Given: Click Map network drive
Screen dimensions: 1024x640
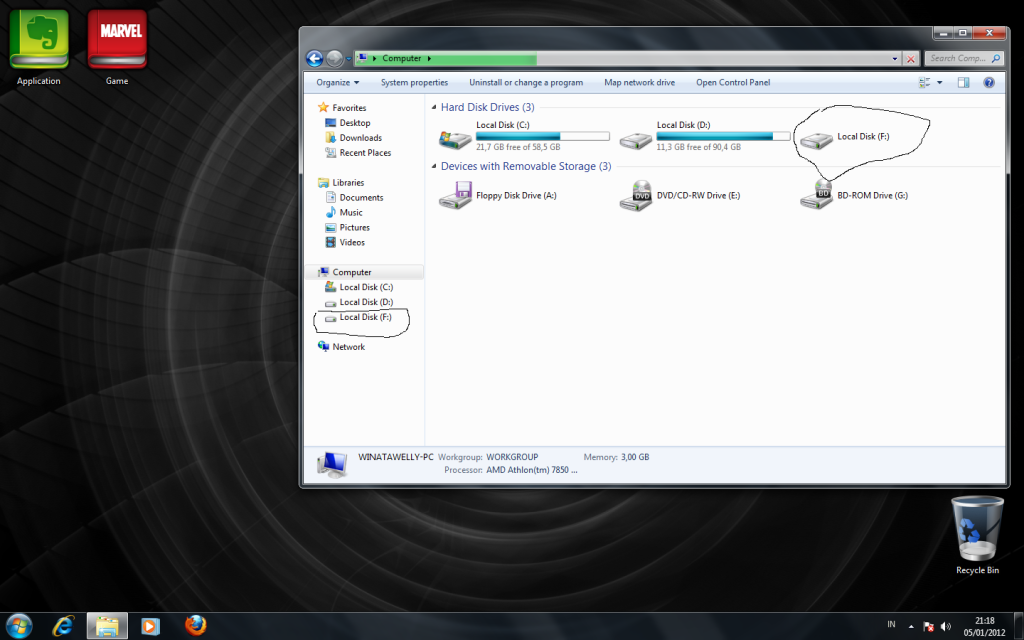Looking at the screenshot, I should [639, 82].
